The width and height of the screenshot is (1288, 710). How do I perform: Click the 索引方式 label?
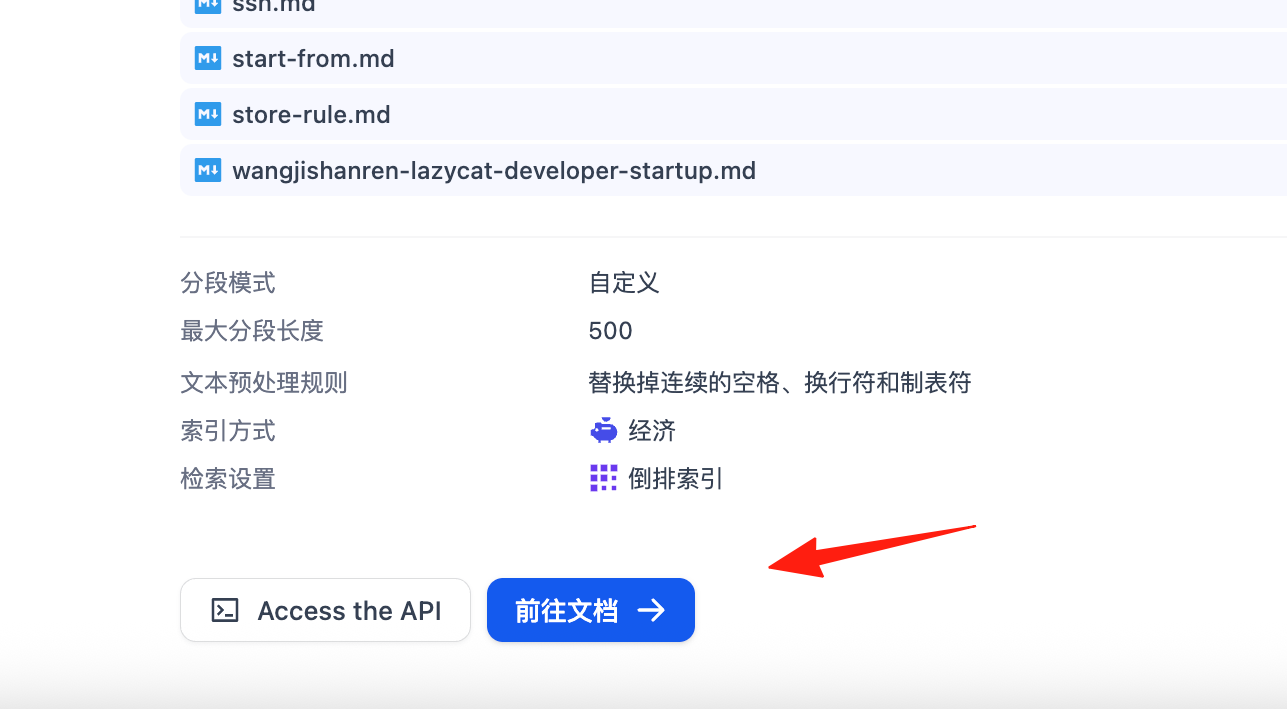pos(228,431)
